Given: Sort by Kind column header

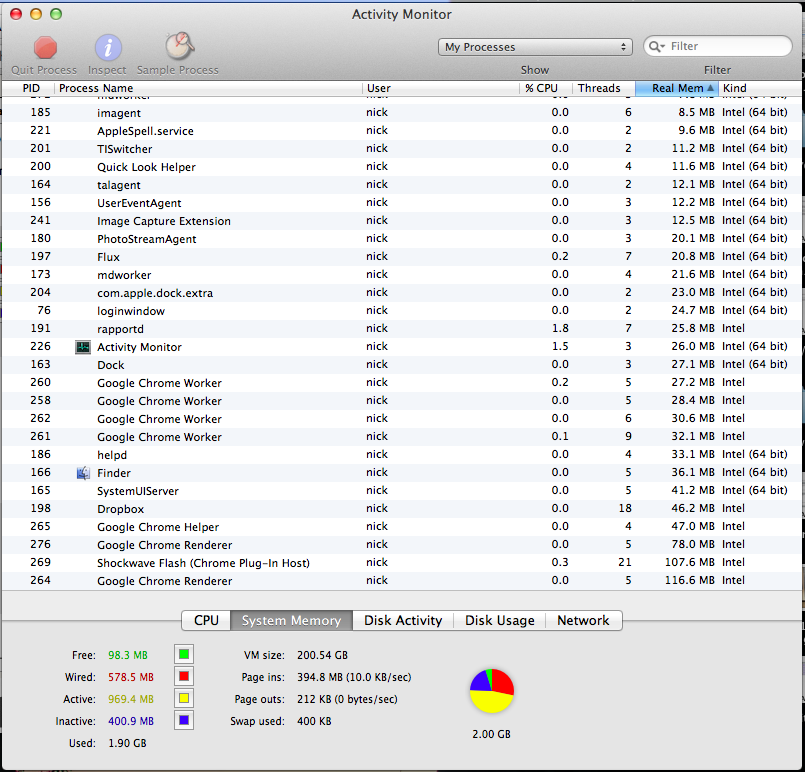Looking at the screenshot, I should point(761,88).
